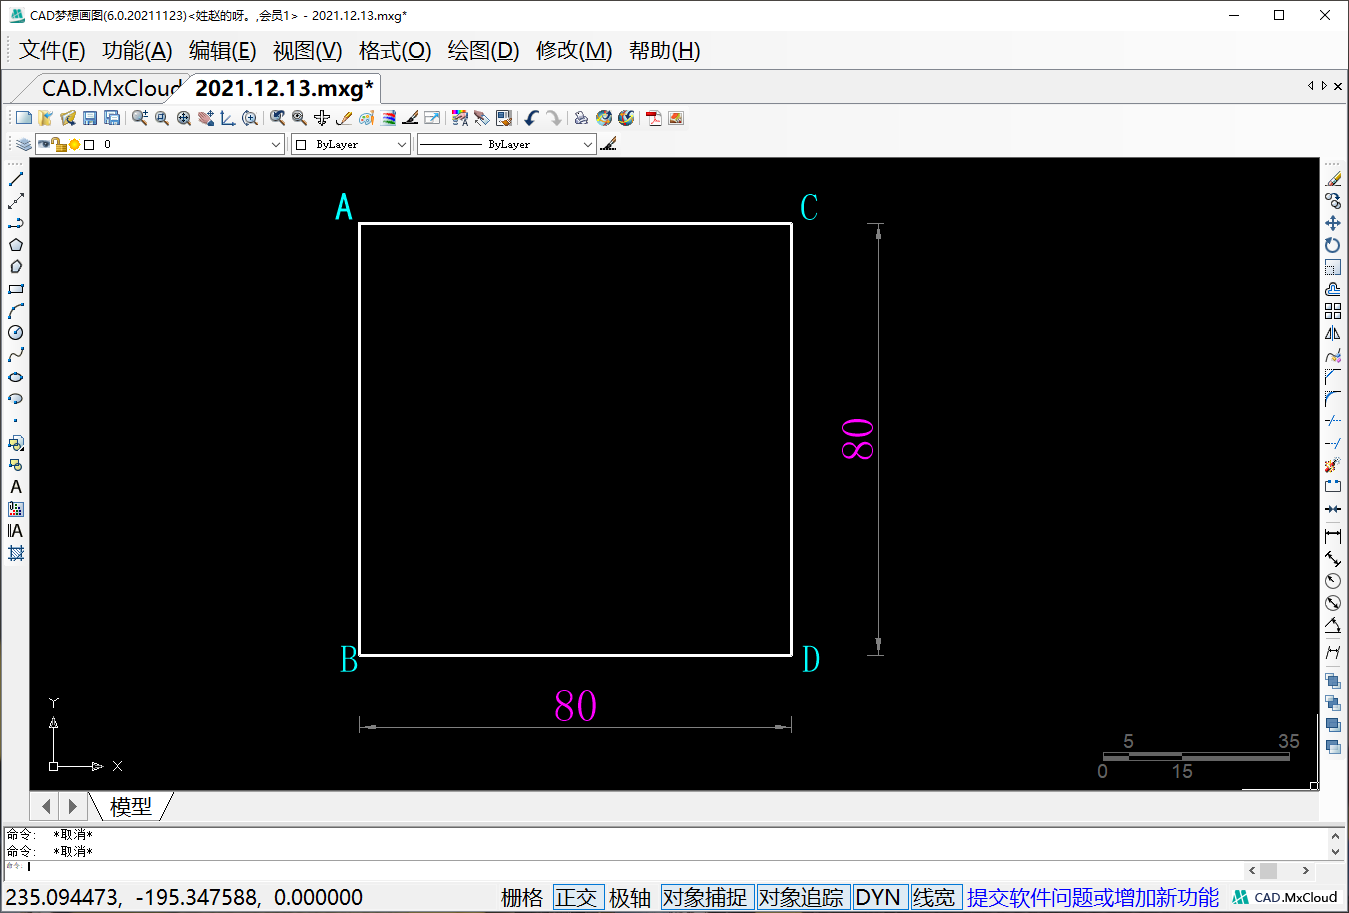Toggle 正交 ortho mode
Viewport: 1349px width, 913px height.
[x=577, y=898]
